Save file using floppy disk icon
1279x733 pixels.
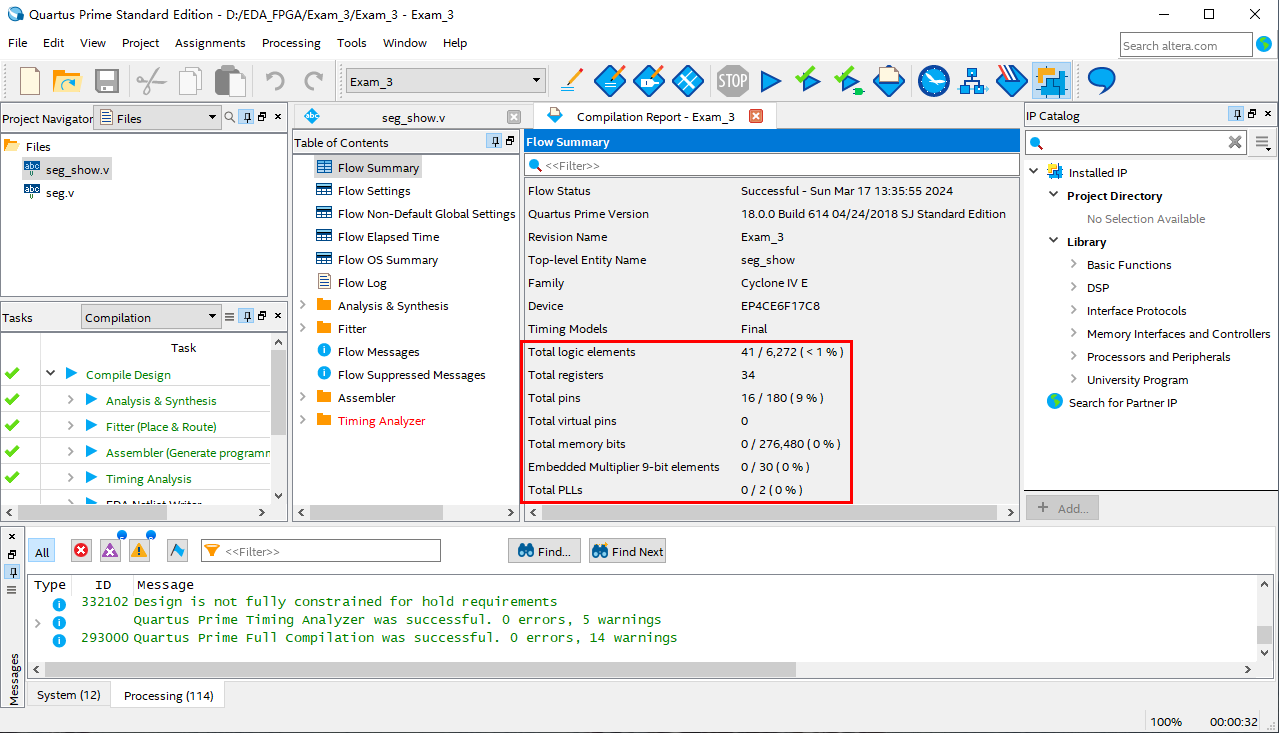pyautogui.click(x=107, y=81)
